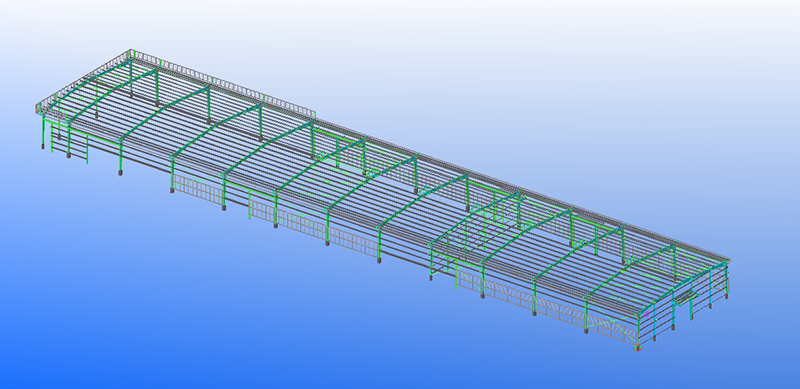Select the small canopy post at left end wall
Screen dimensions: 800x389
coord(87,149)
